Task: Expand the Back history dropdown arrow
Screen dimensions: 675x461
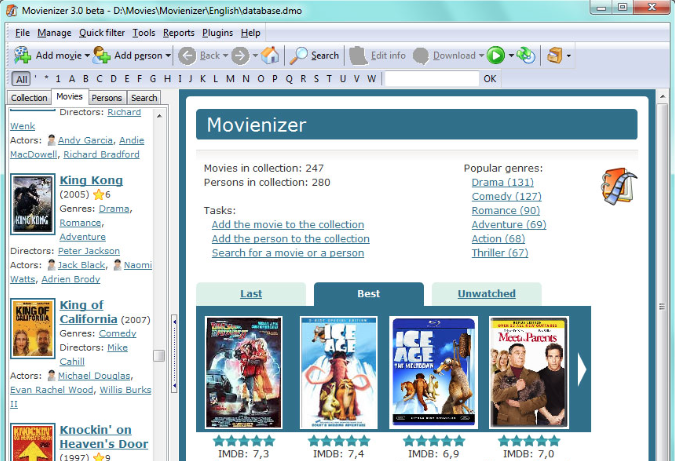Action: (225, 56)
